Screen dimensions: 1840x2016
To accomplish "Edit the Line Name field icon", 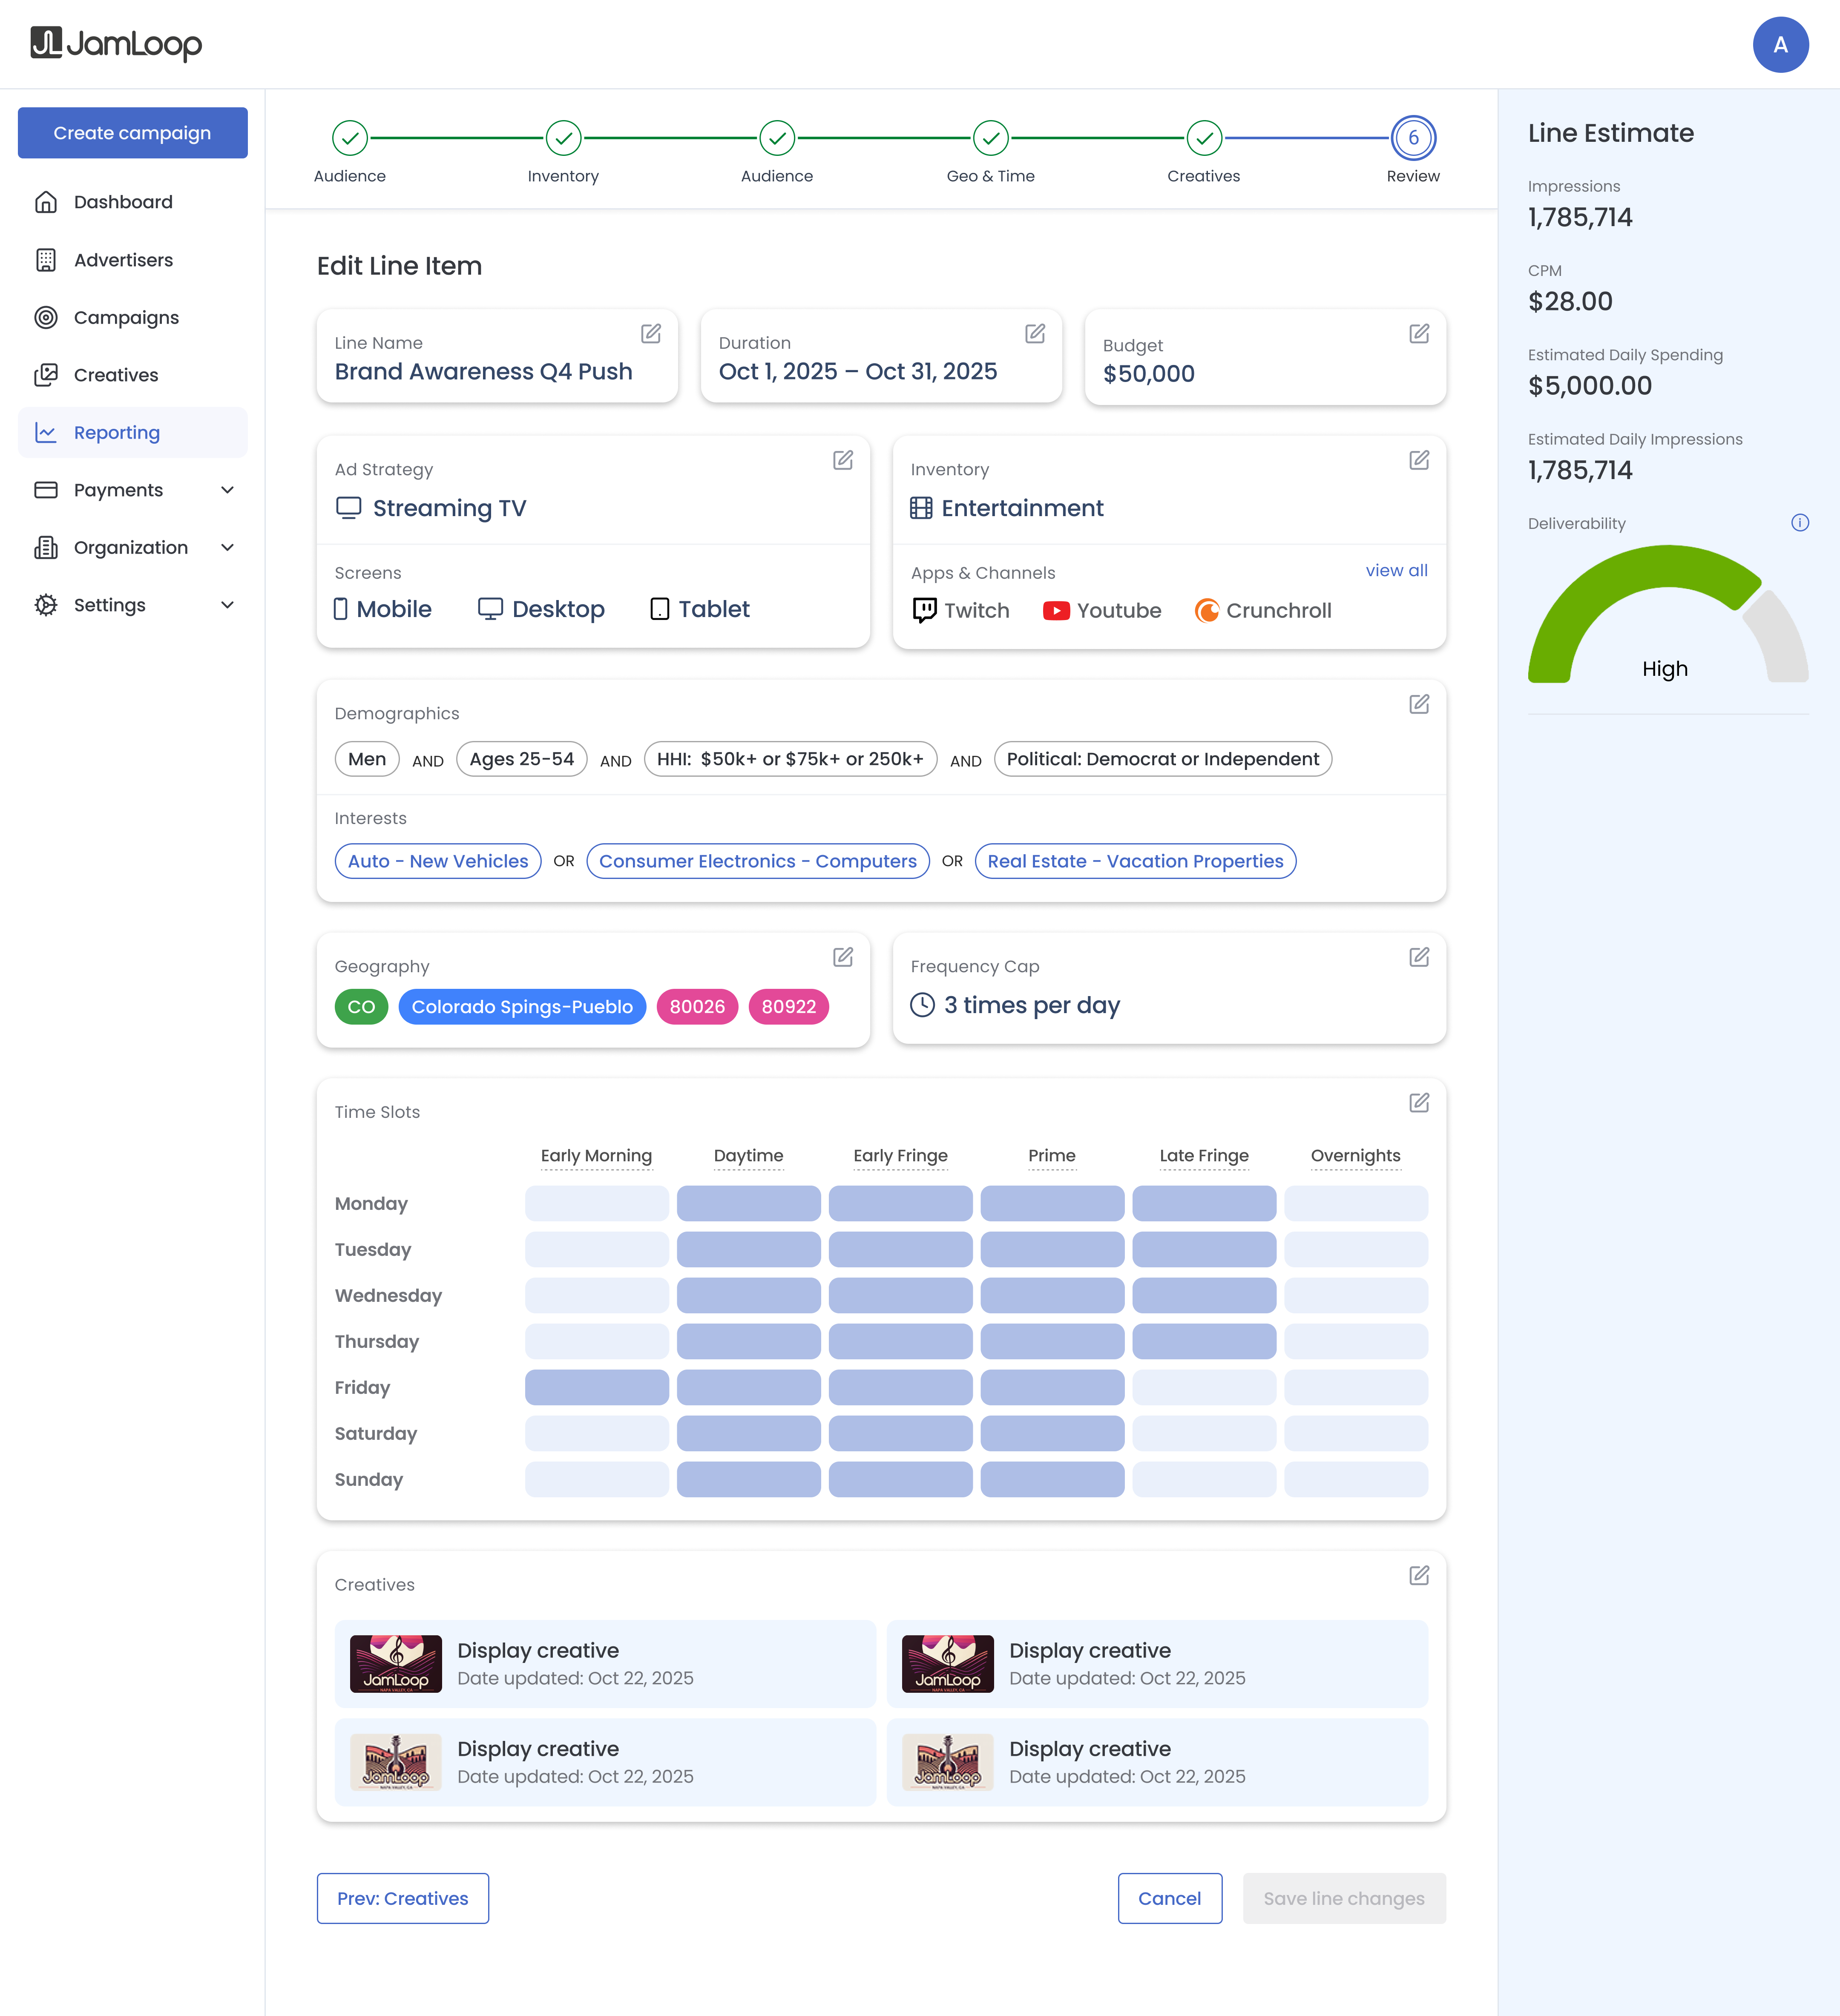I will tap(651, 333).
